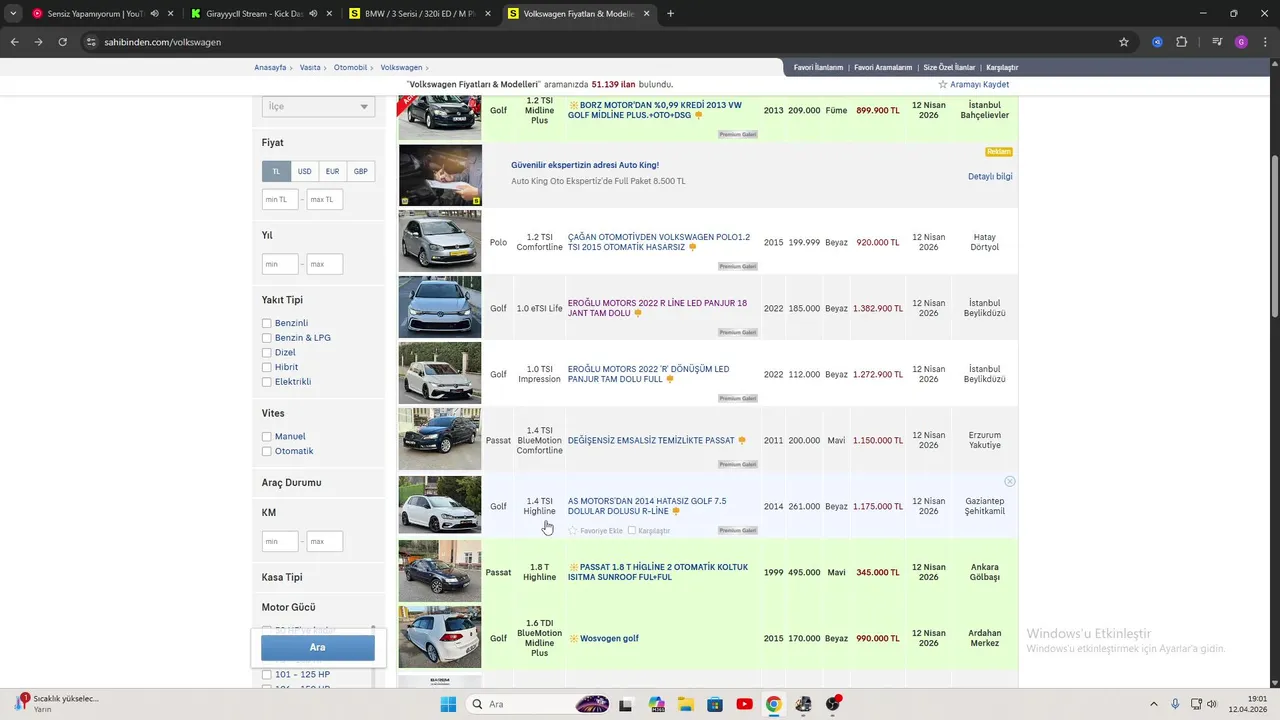Check the Otomatik transmission filter
The width and height of the screenshot is (1280, 720).
(x=267, y=451)
